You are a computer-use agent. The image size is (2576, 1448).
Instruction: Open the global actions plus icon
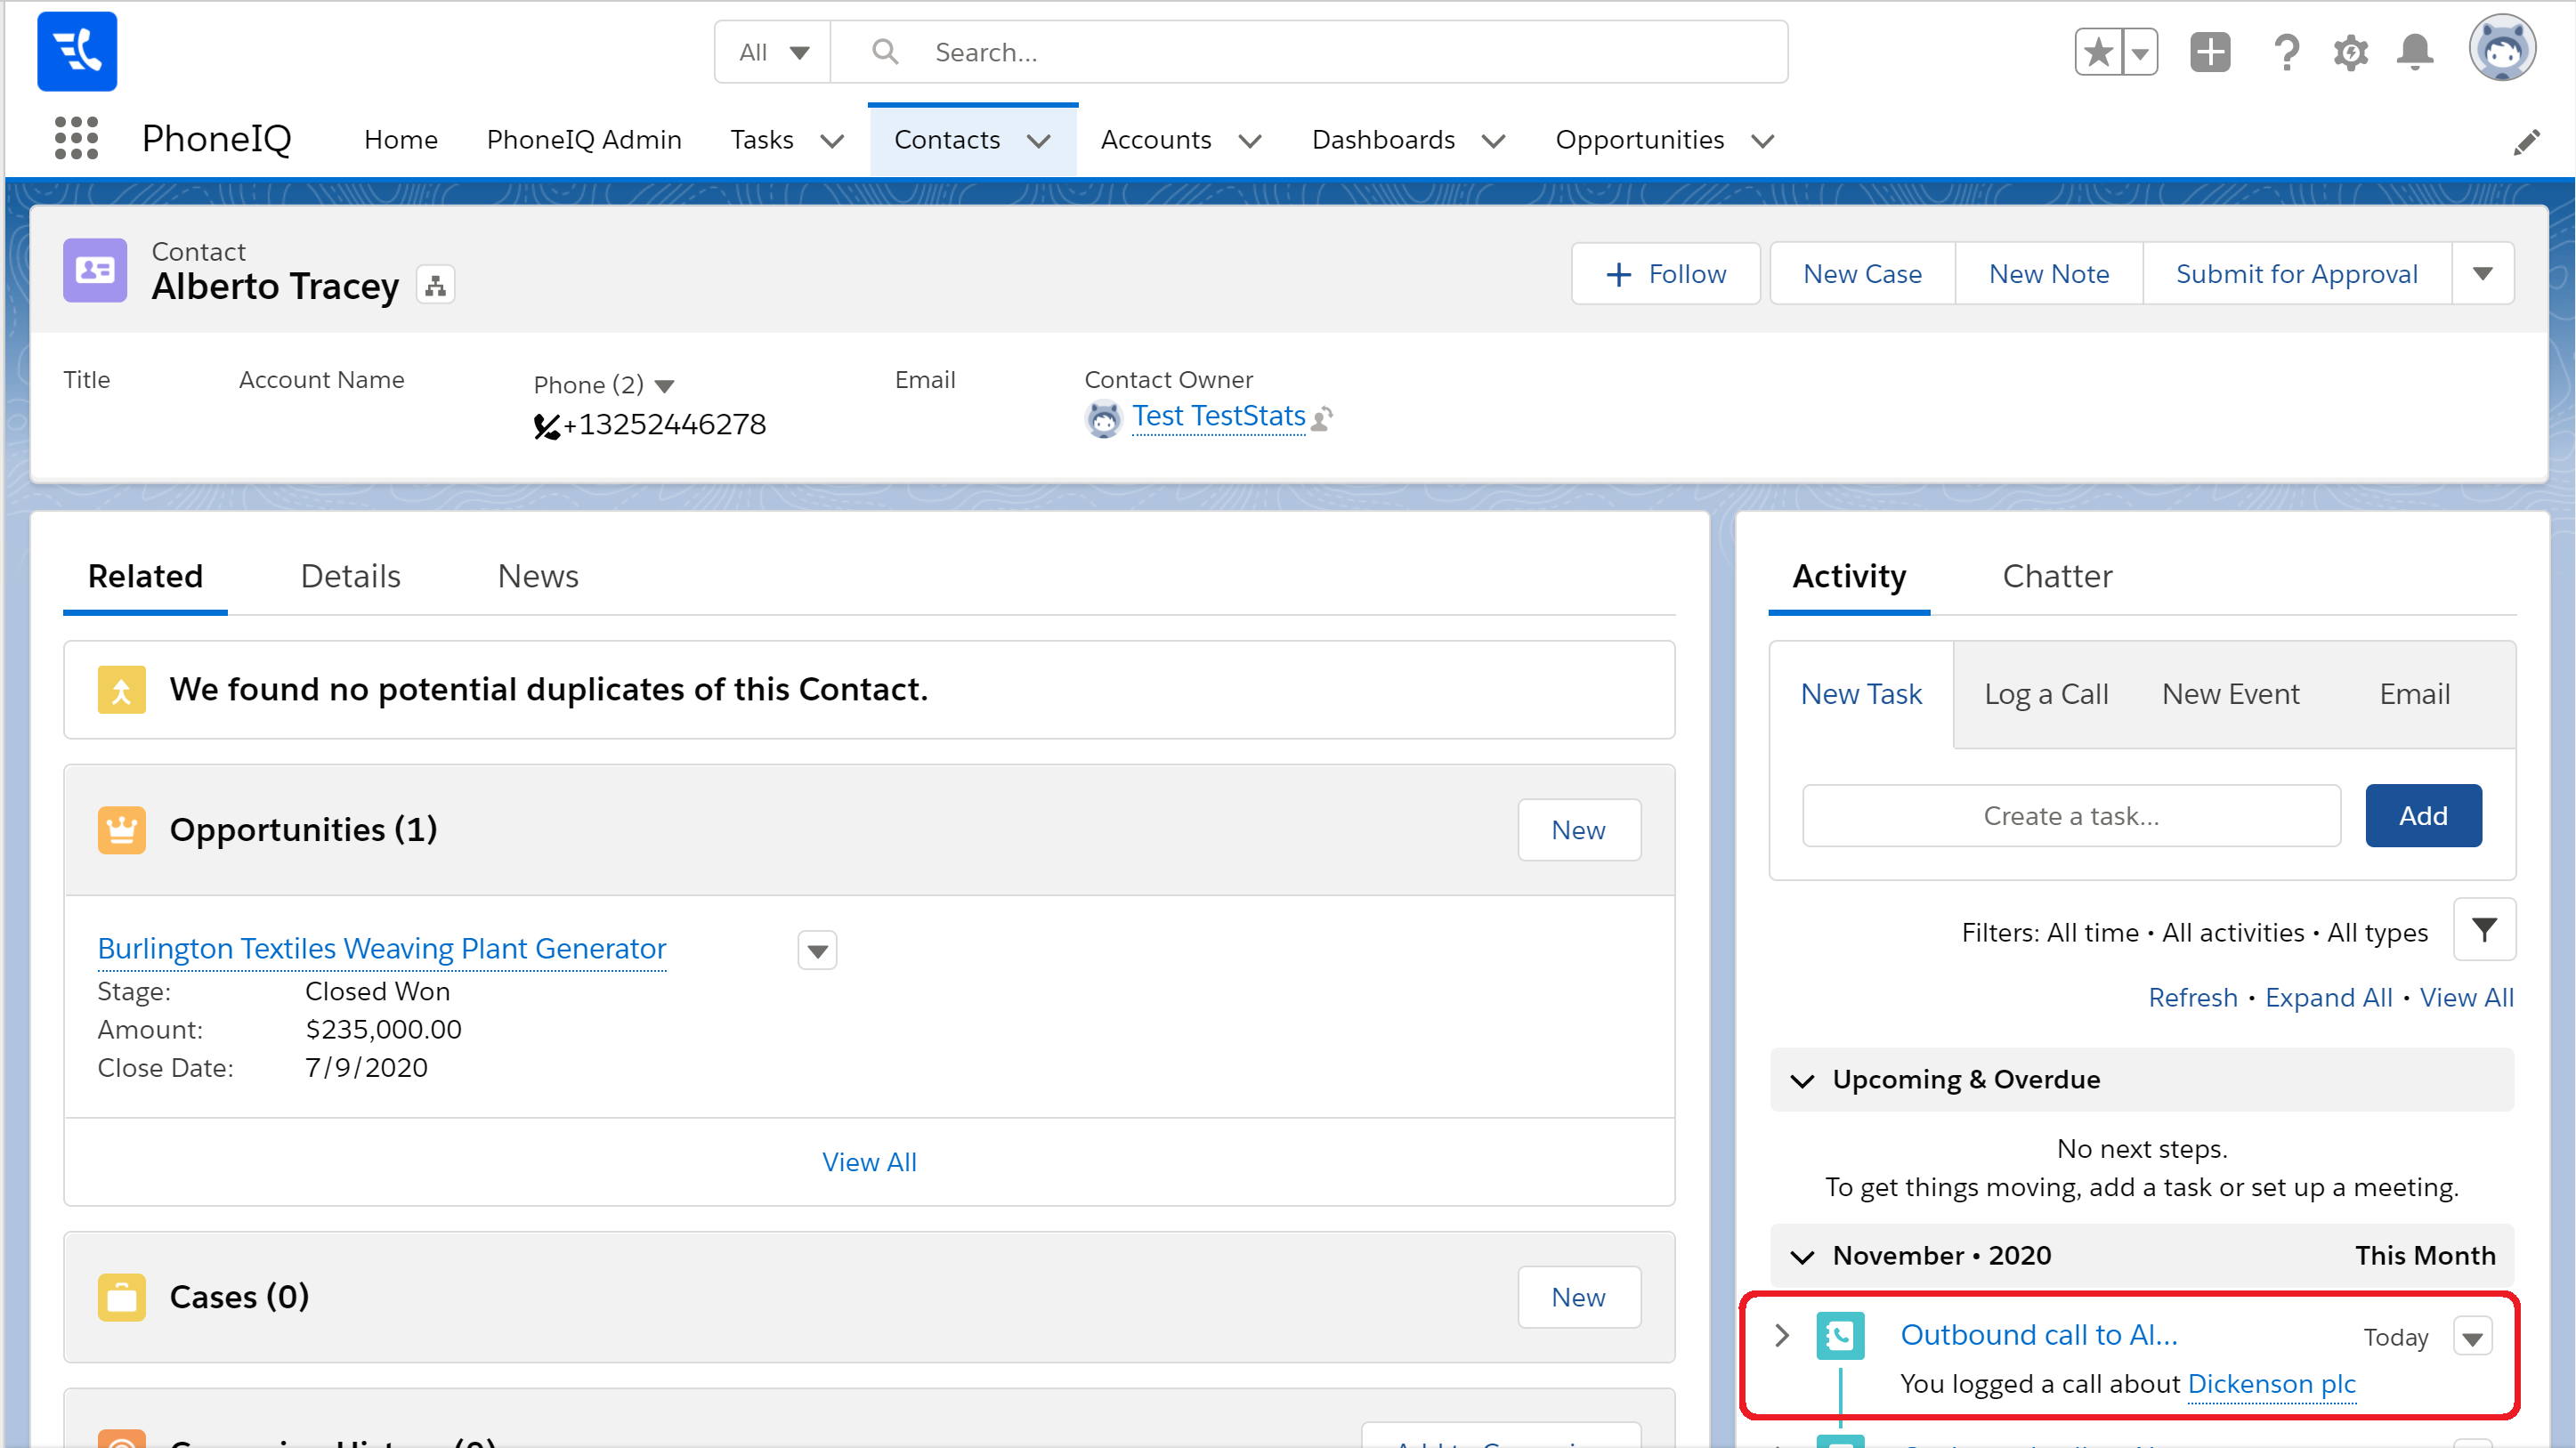click(2210, 52)
